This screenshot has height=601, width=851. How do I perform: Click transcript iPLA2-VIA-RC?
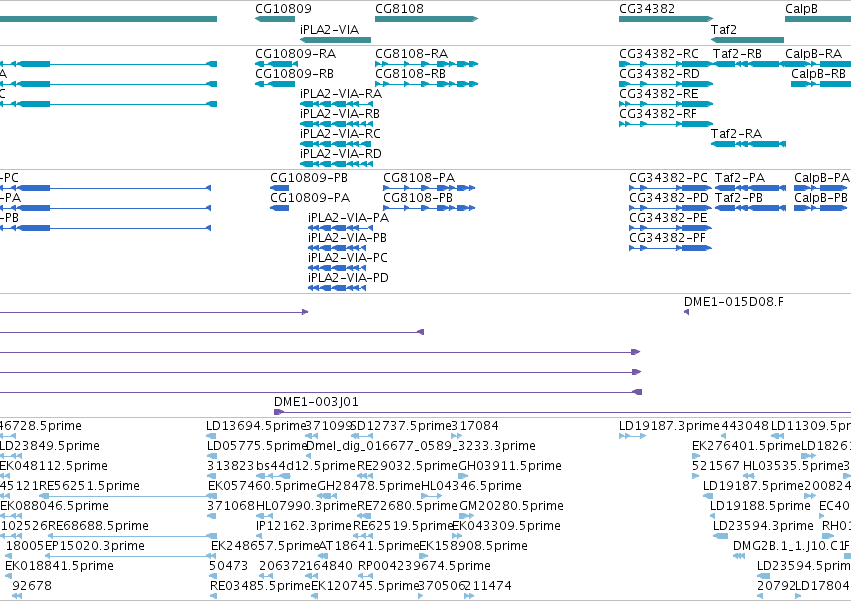340,134
